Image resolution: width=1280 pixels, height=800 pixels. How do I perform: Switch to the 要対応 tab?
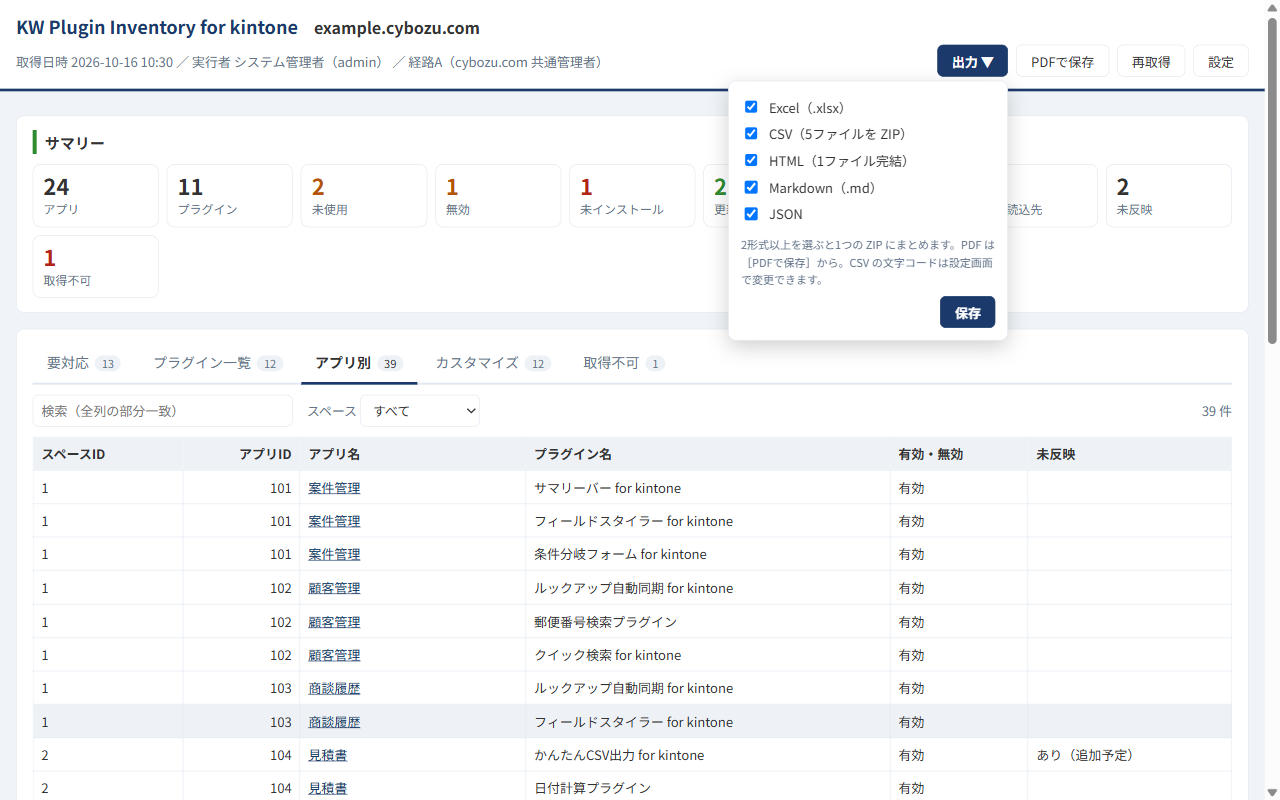pyautogui.click(x=84, y=363)
